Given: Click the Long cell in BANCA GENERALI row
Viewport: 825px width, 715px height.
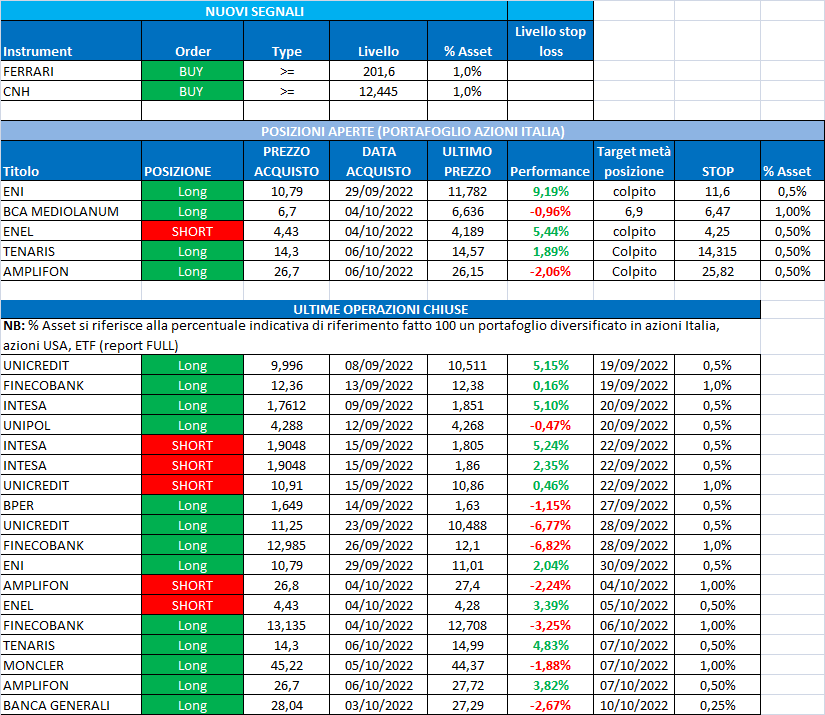Looking at the screenshot, I should click(193, 705).
